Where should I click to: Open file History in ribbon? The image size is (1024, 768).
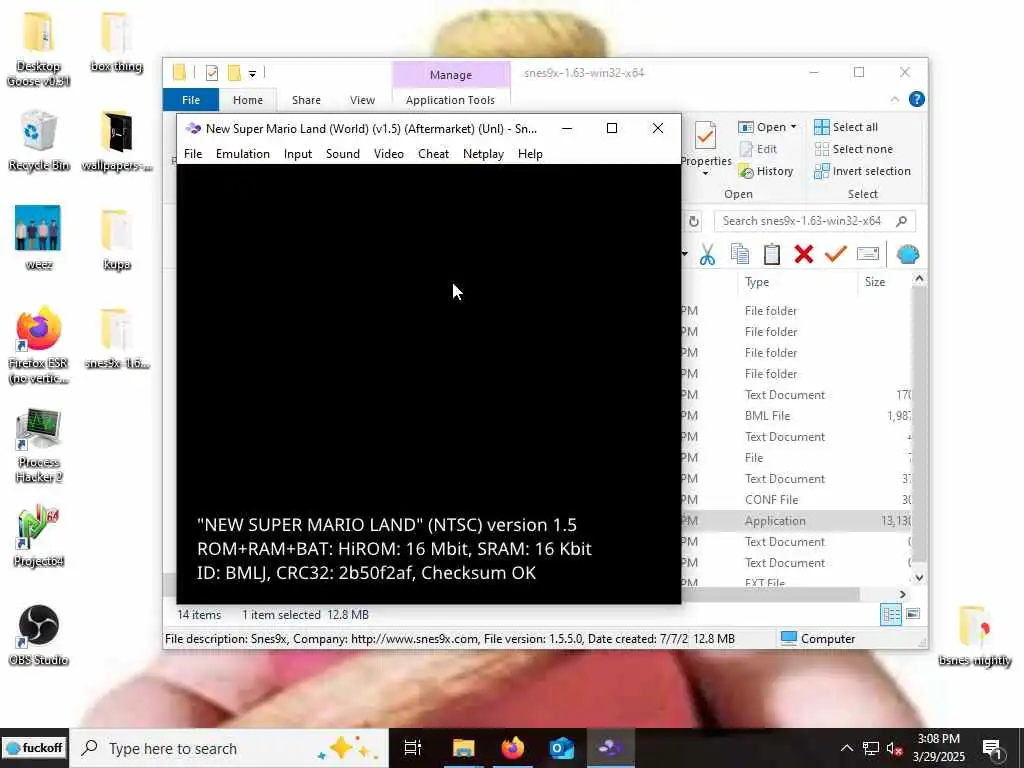pyautogui.click(x=765, y=171)
